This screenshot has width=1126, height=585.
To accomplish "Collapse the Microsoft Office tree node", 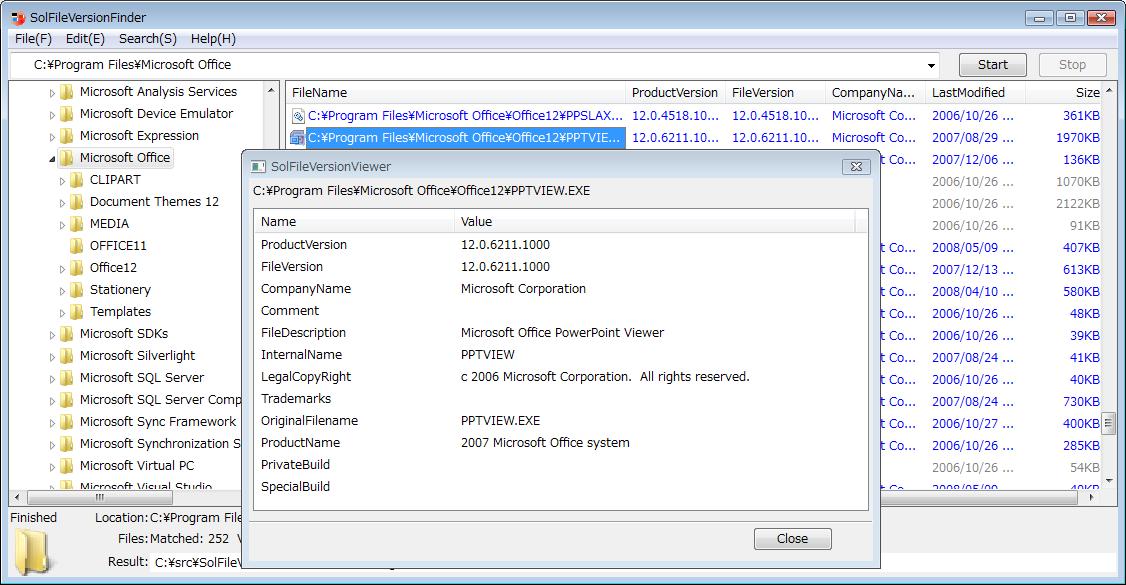I will 52,159.
